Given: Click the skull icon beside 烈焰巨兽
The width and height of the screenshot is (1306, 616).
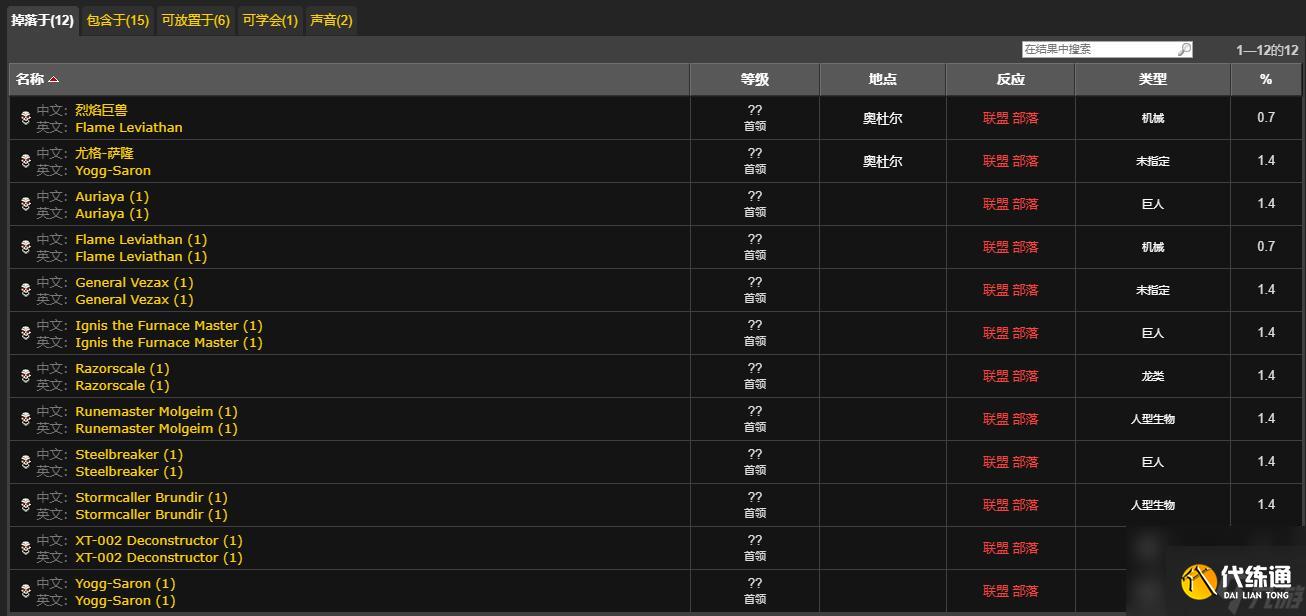Looking at the screenshot, I should (x=26, y=118).
